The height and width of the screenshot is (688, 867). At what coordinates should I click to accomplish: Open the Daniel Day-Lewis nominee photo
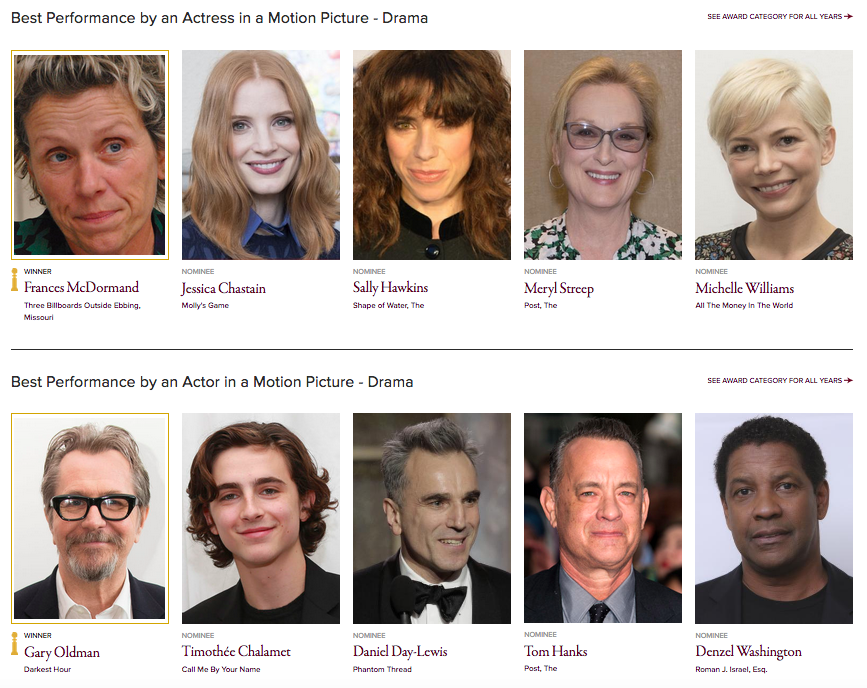(432, 518)
